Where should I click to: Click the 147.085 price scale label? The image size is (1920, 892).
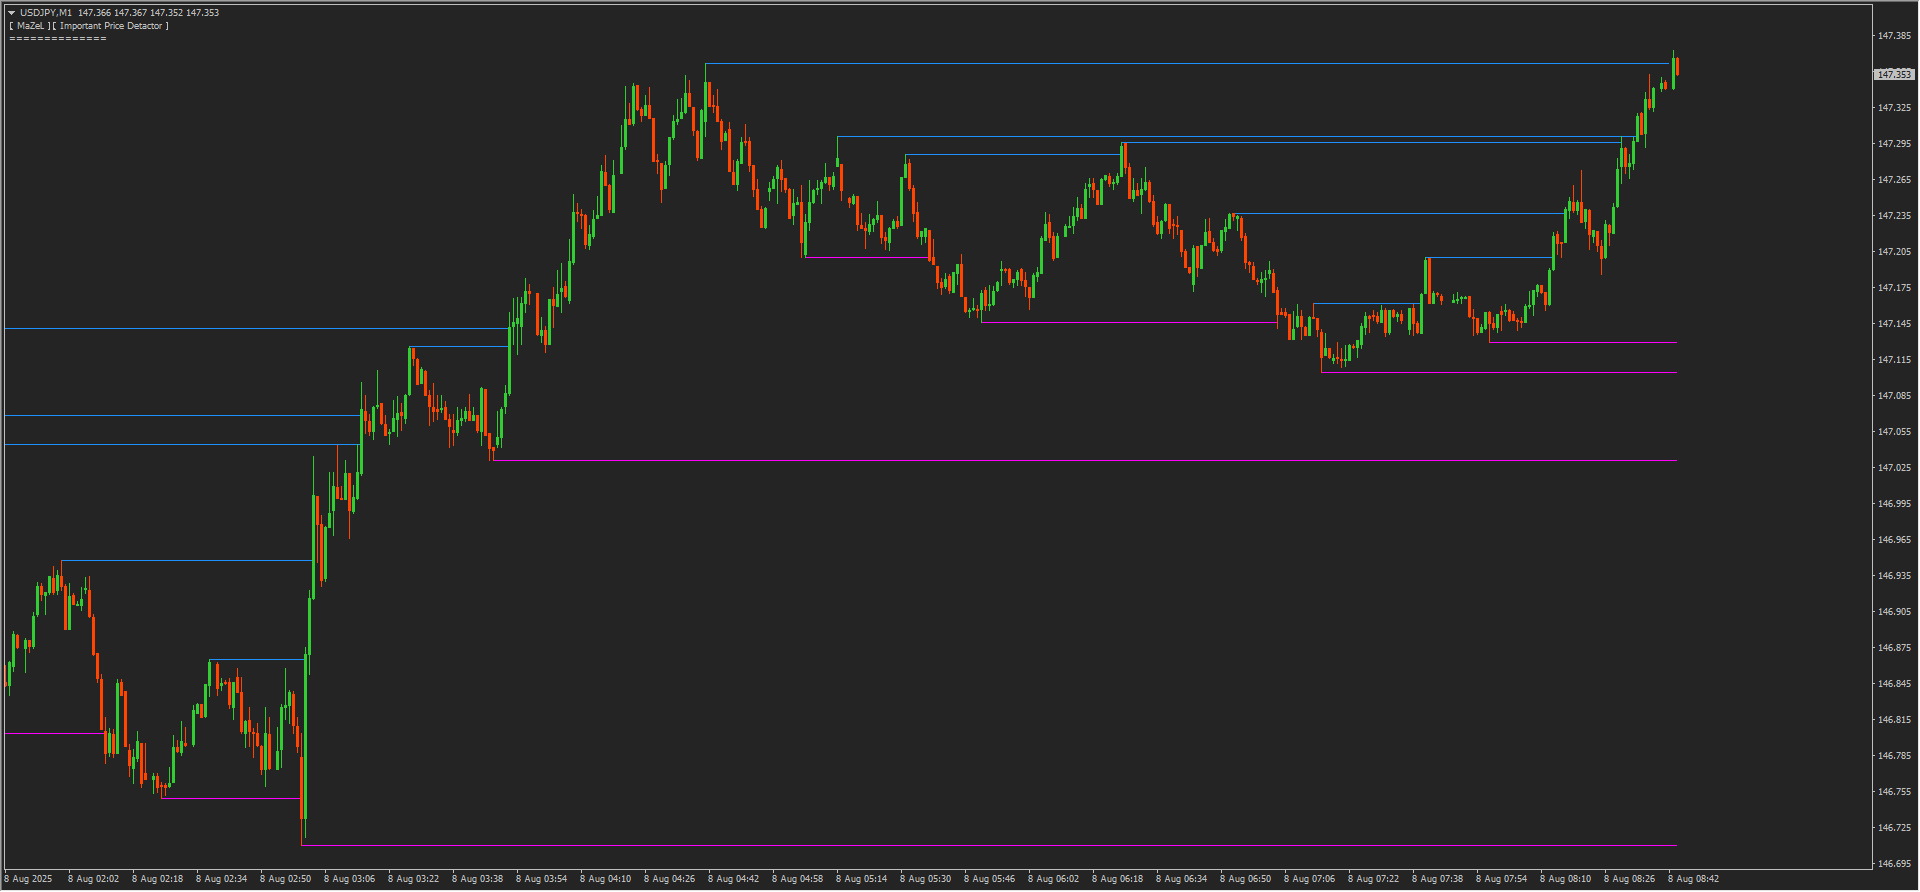tap(1894, 396)
